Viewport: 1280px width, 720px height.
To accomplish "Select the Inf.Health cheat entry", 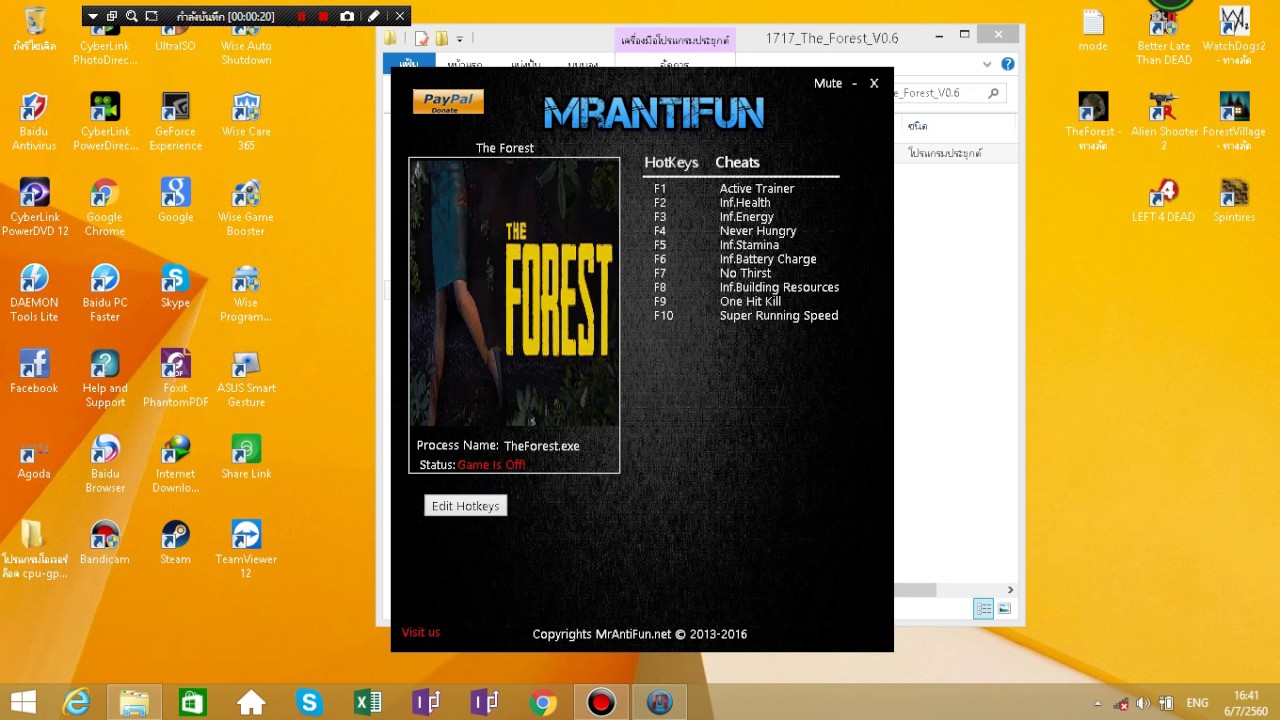I will [x=745, y=203].
